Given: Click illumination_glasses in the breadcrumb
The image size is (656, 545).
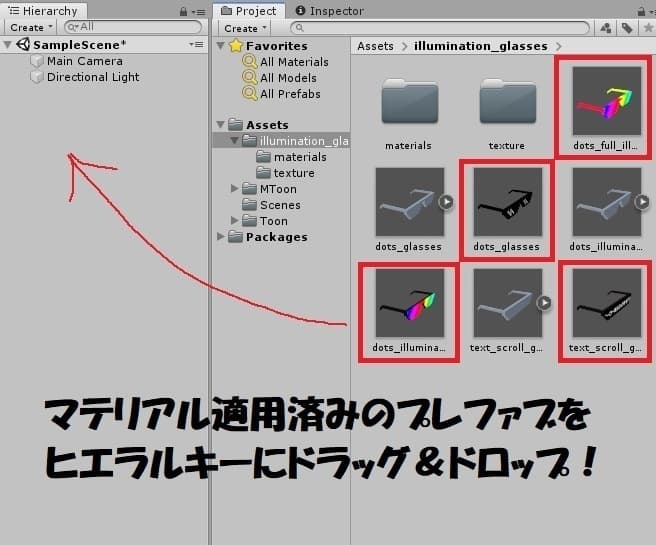Looking at the screenshot, I should click(x=481, y=46).
